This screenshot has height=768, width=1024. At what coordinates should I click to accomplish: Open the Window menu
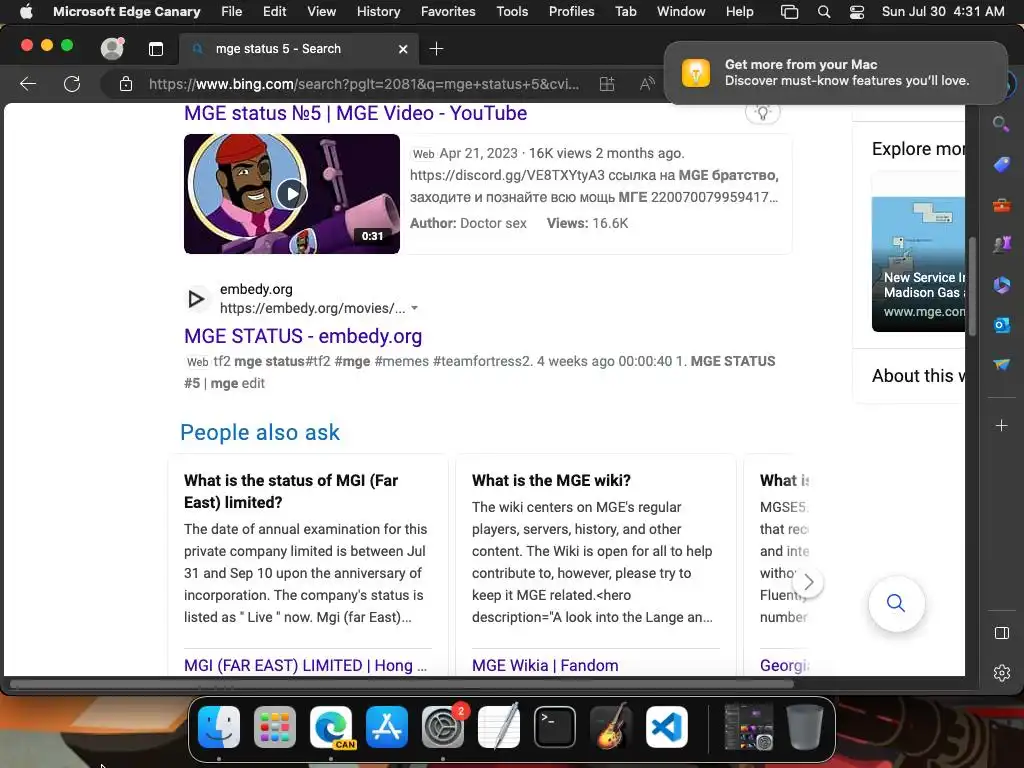(681, 11)
